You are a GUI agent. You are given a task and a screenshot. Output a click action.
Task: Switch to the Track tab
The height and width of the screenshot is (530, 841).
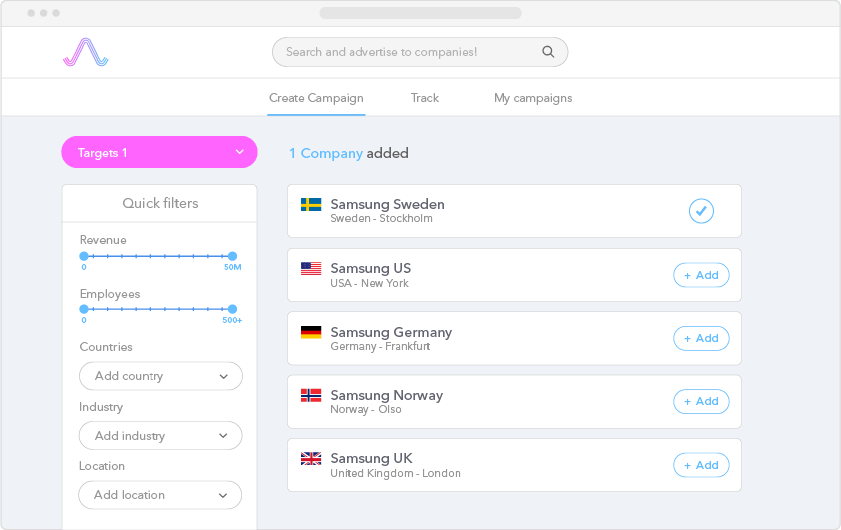pyautogui.click(x=425, y=98)
